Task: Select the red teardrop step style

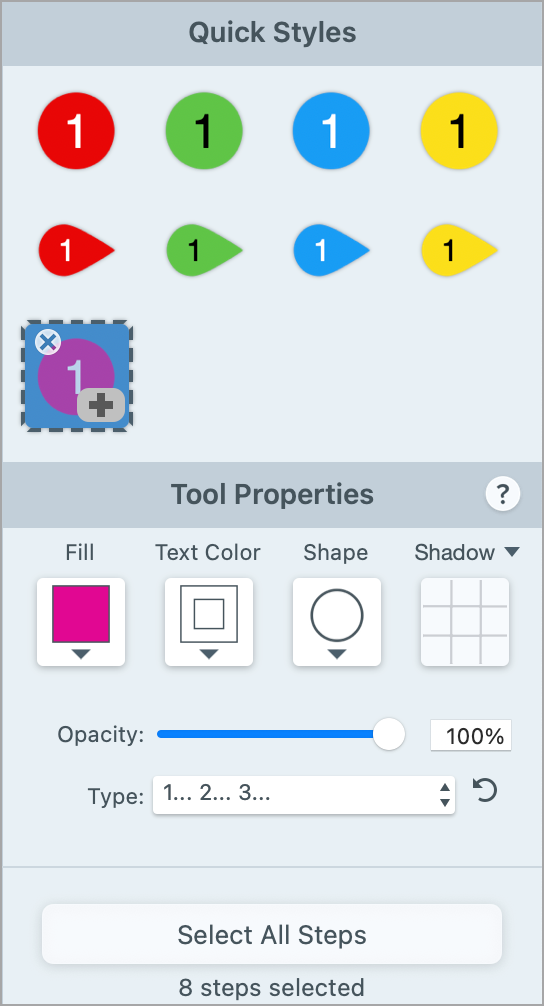Action: click(76, 250)
